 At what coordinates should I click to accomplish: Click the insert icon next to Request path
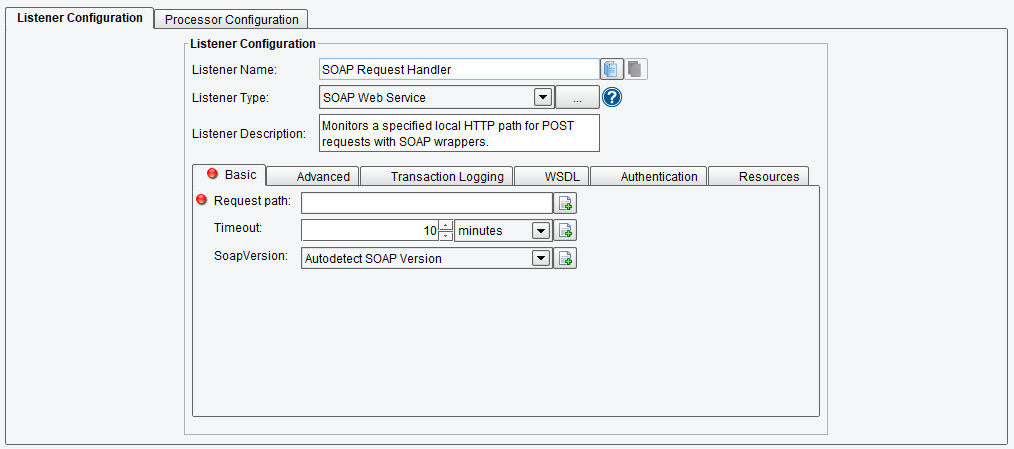click(x=566, y=203)
